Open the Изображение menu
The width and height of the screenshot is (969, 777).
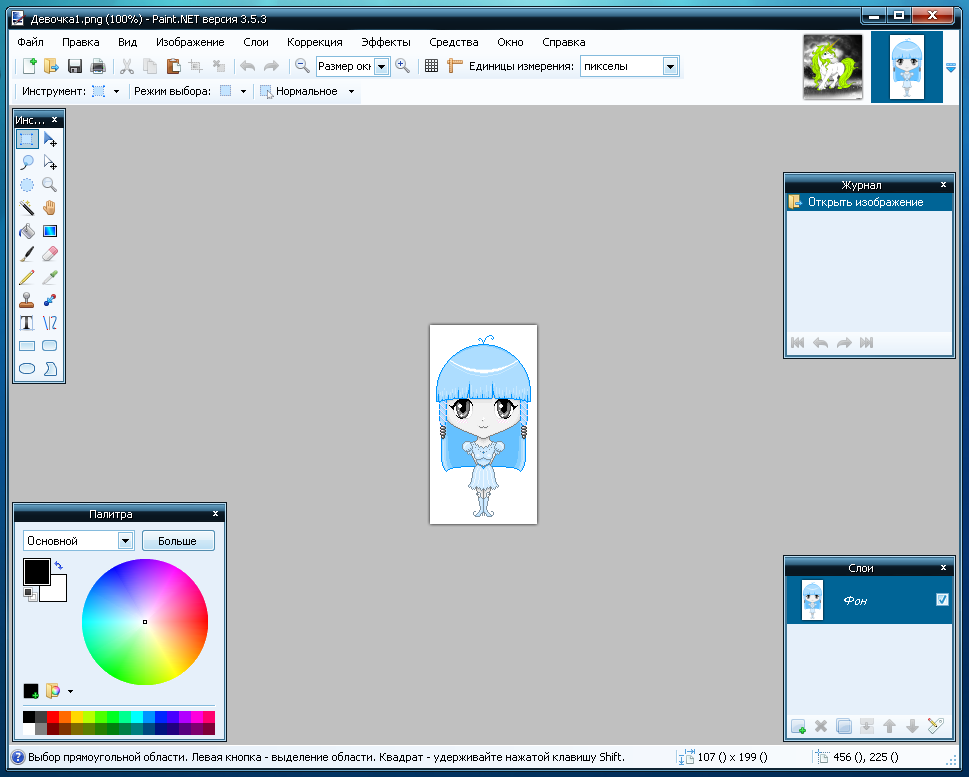190,42
